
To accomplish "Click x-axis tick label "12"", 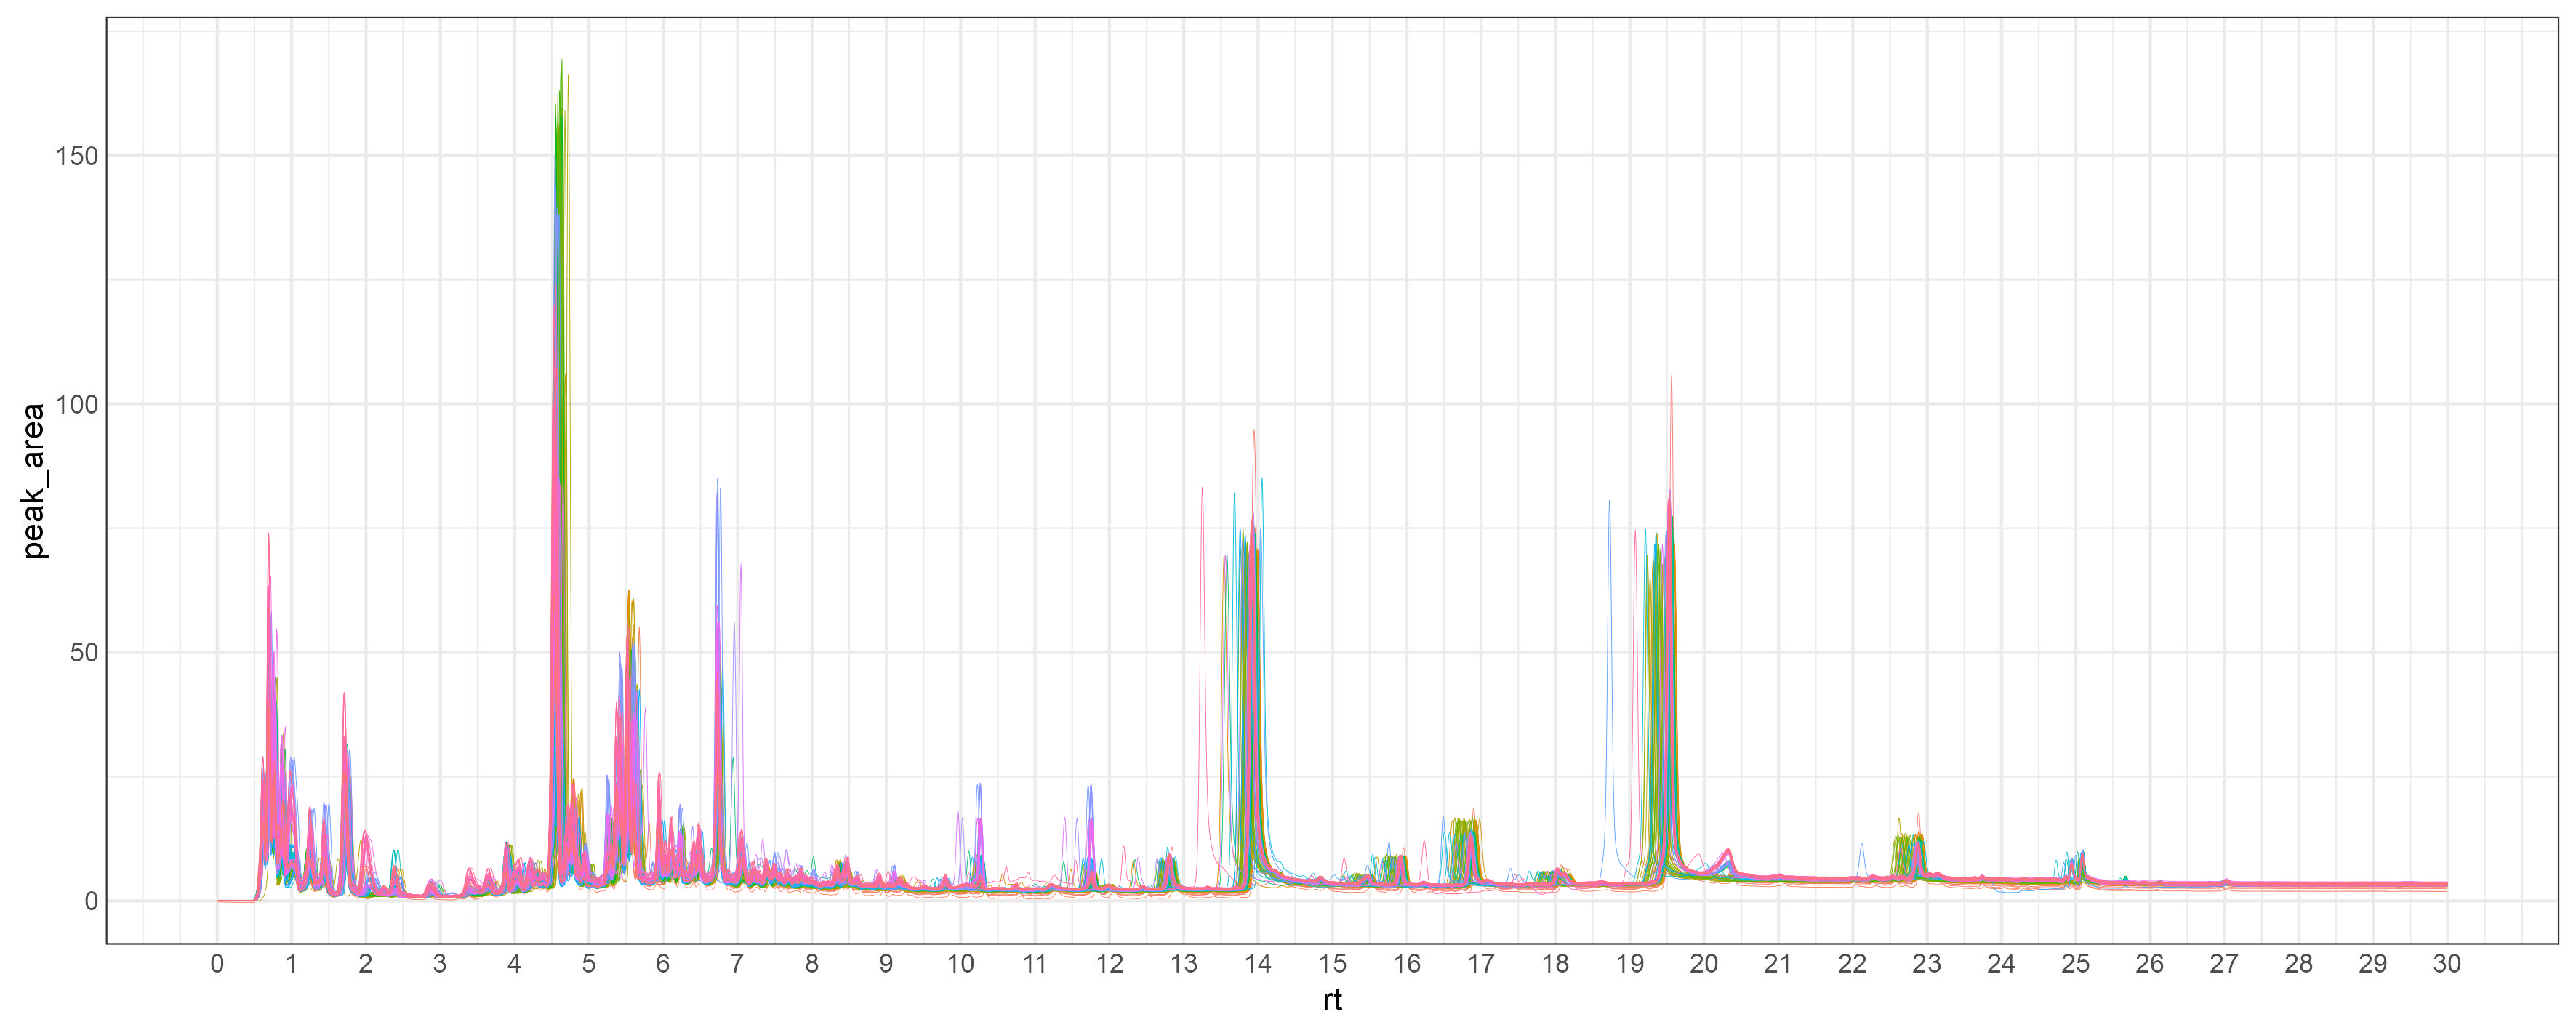I will click(x=1109, y=964).
